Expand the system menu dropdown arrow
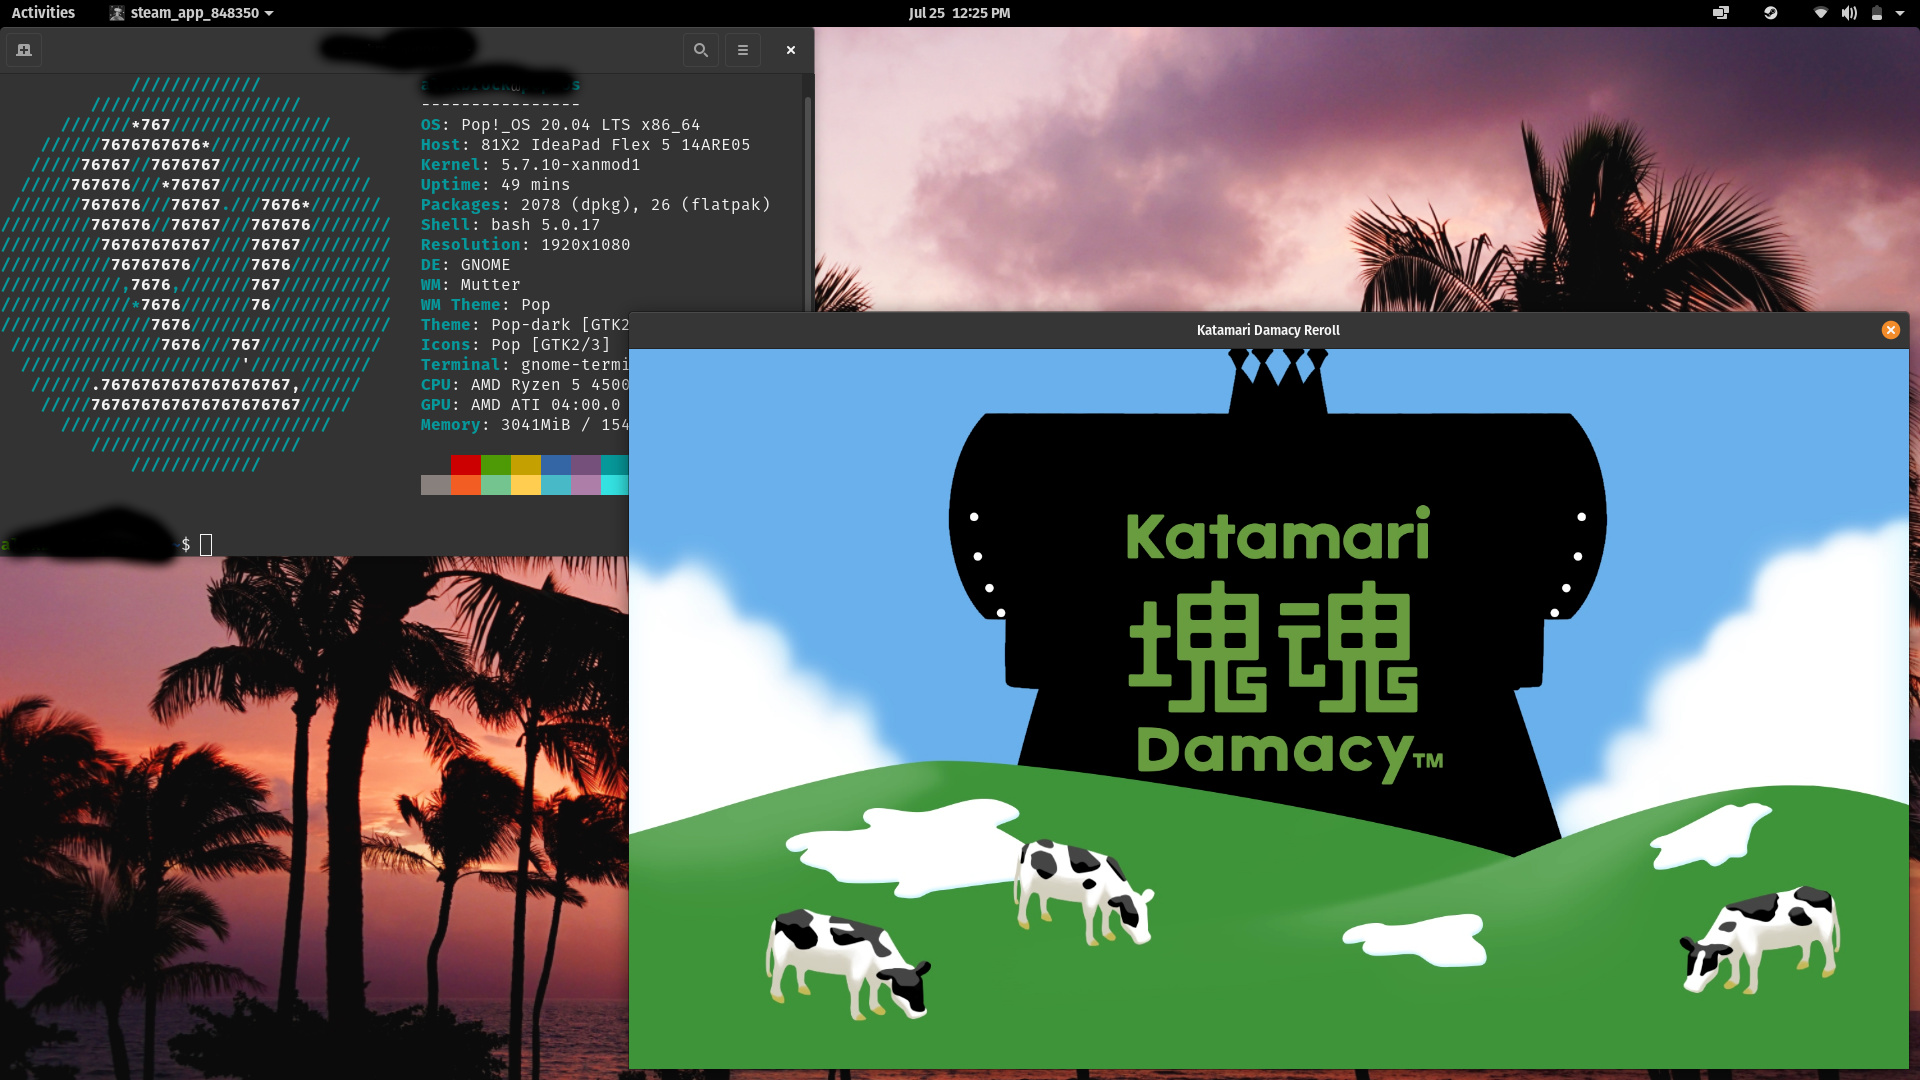1920x1080 pixels. pyautogui.click(x=1900, y=13)
